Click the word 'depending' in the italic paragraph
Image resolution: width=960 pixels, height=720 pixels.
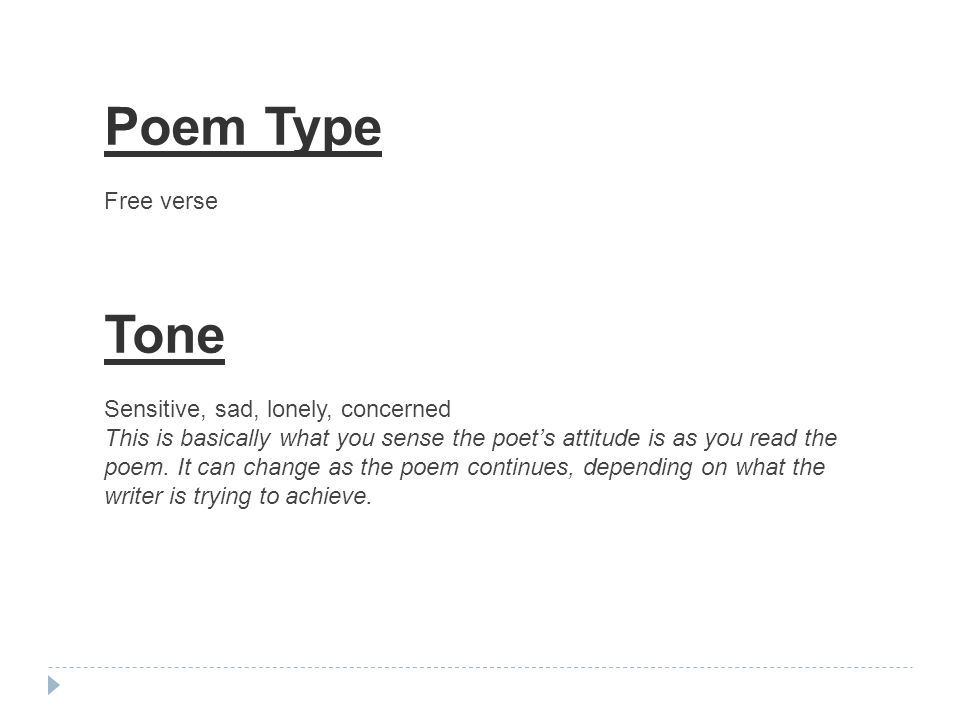click(x=638, y=468)
